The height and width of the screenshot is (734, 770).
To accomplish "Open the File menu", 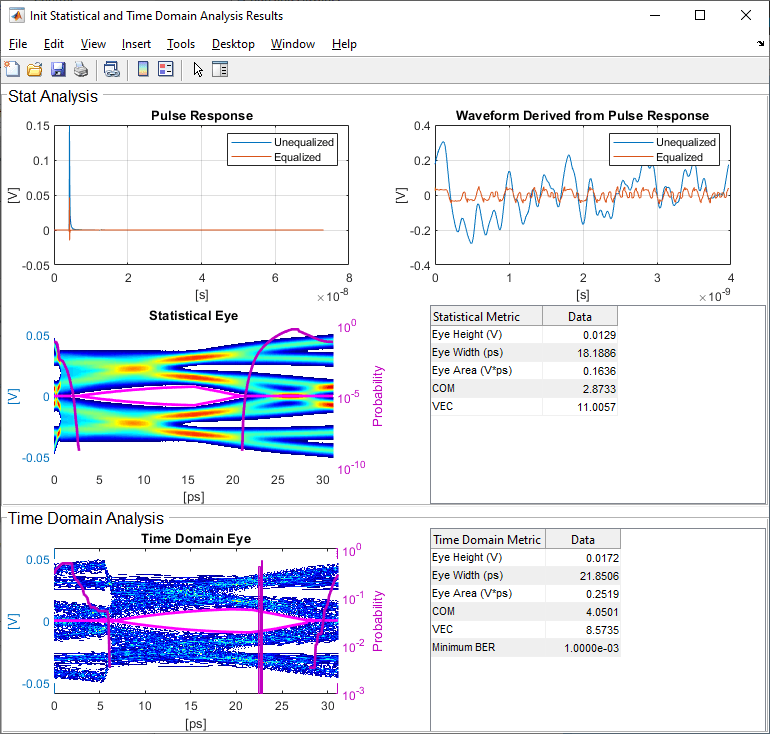I will click(18, 44).
